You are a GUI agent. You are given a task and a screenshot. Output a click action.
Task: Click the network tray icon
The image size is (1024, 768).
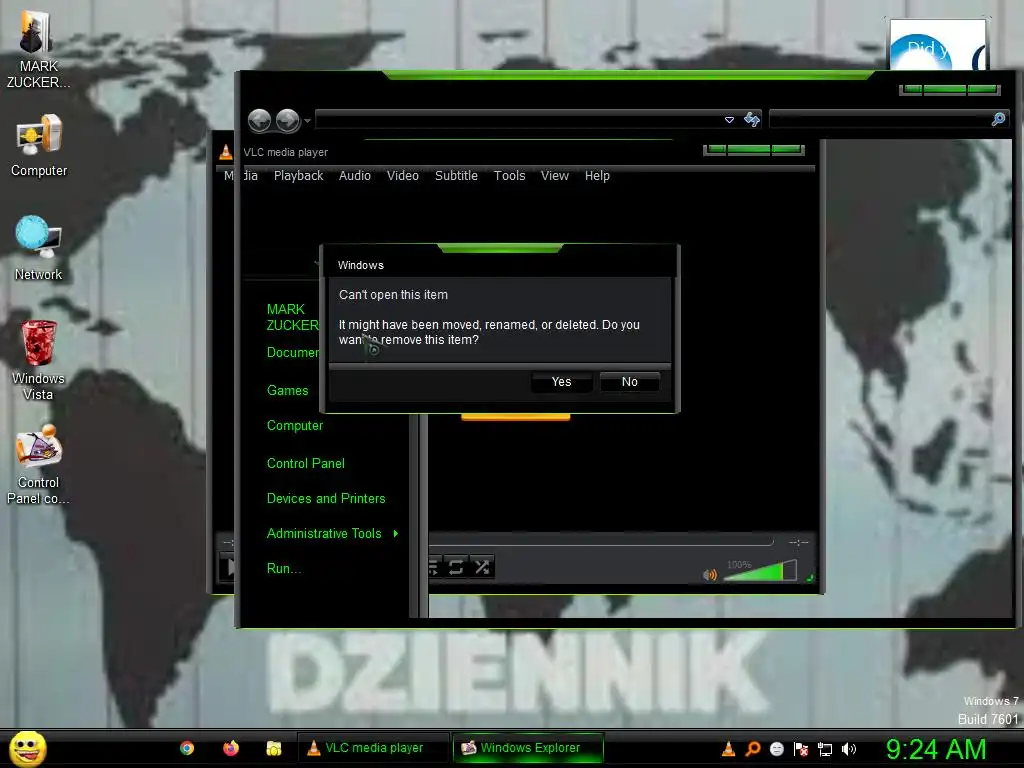pyautogui.click(x=825, y=749)
